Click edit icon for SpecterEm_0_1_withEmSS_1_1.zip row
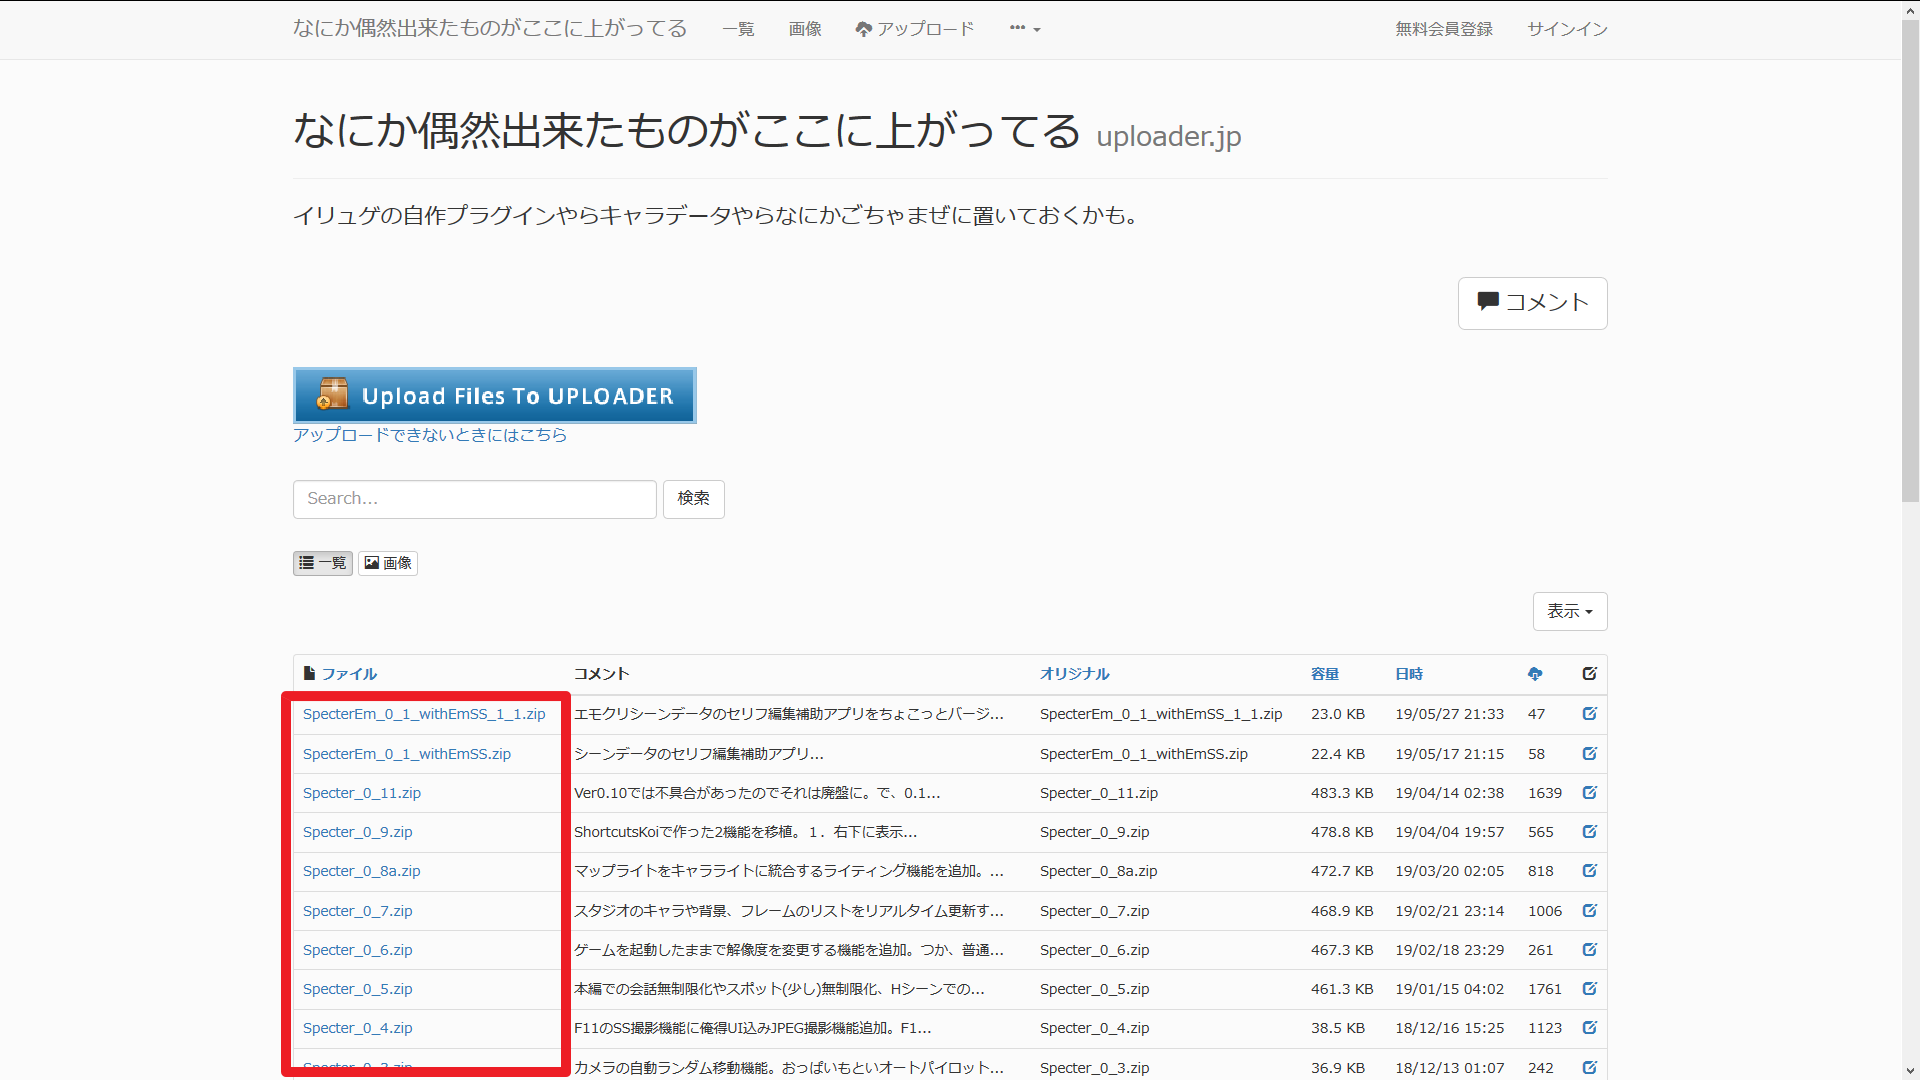Image resolution: width=1920 pixels, height=1080 pixels. coord(1589,714)
